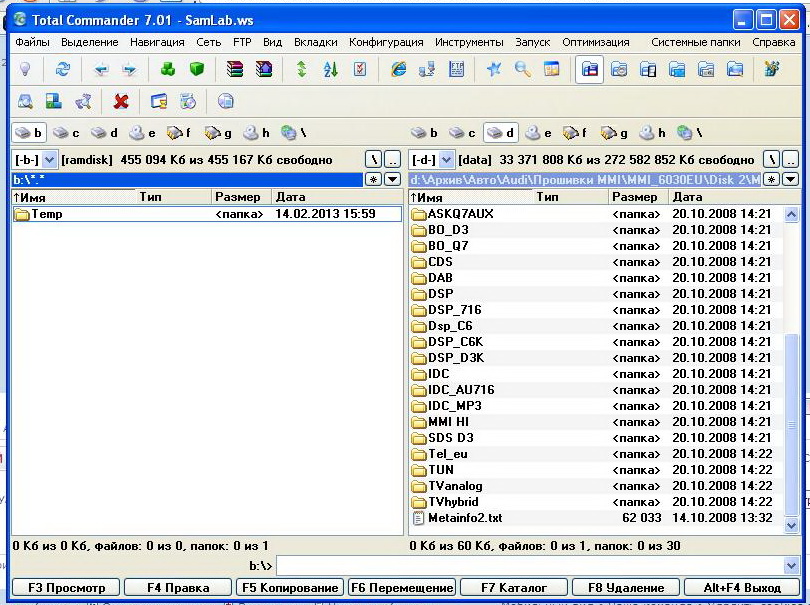Viewport: 810px width, 605px height.
Task: Open right panel favorites asterisk button
Action: [771, 180]
